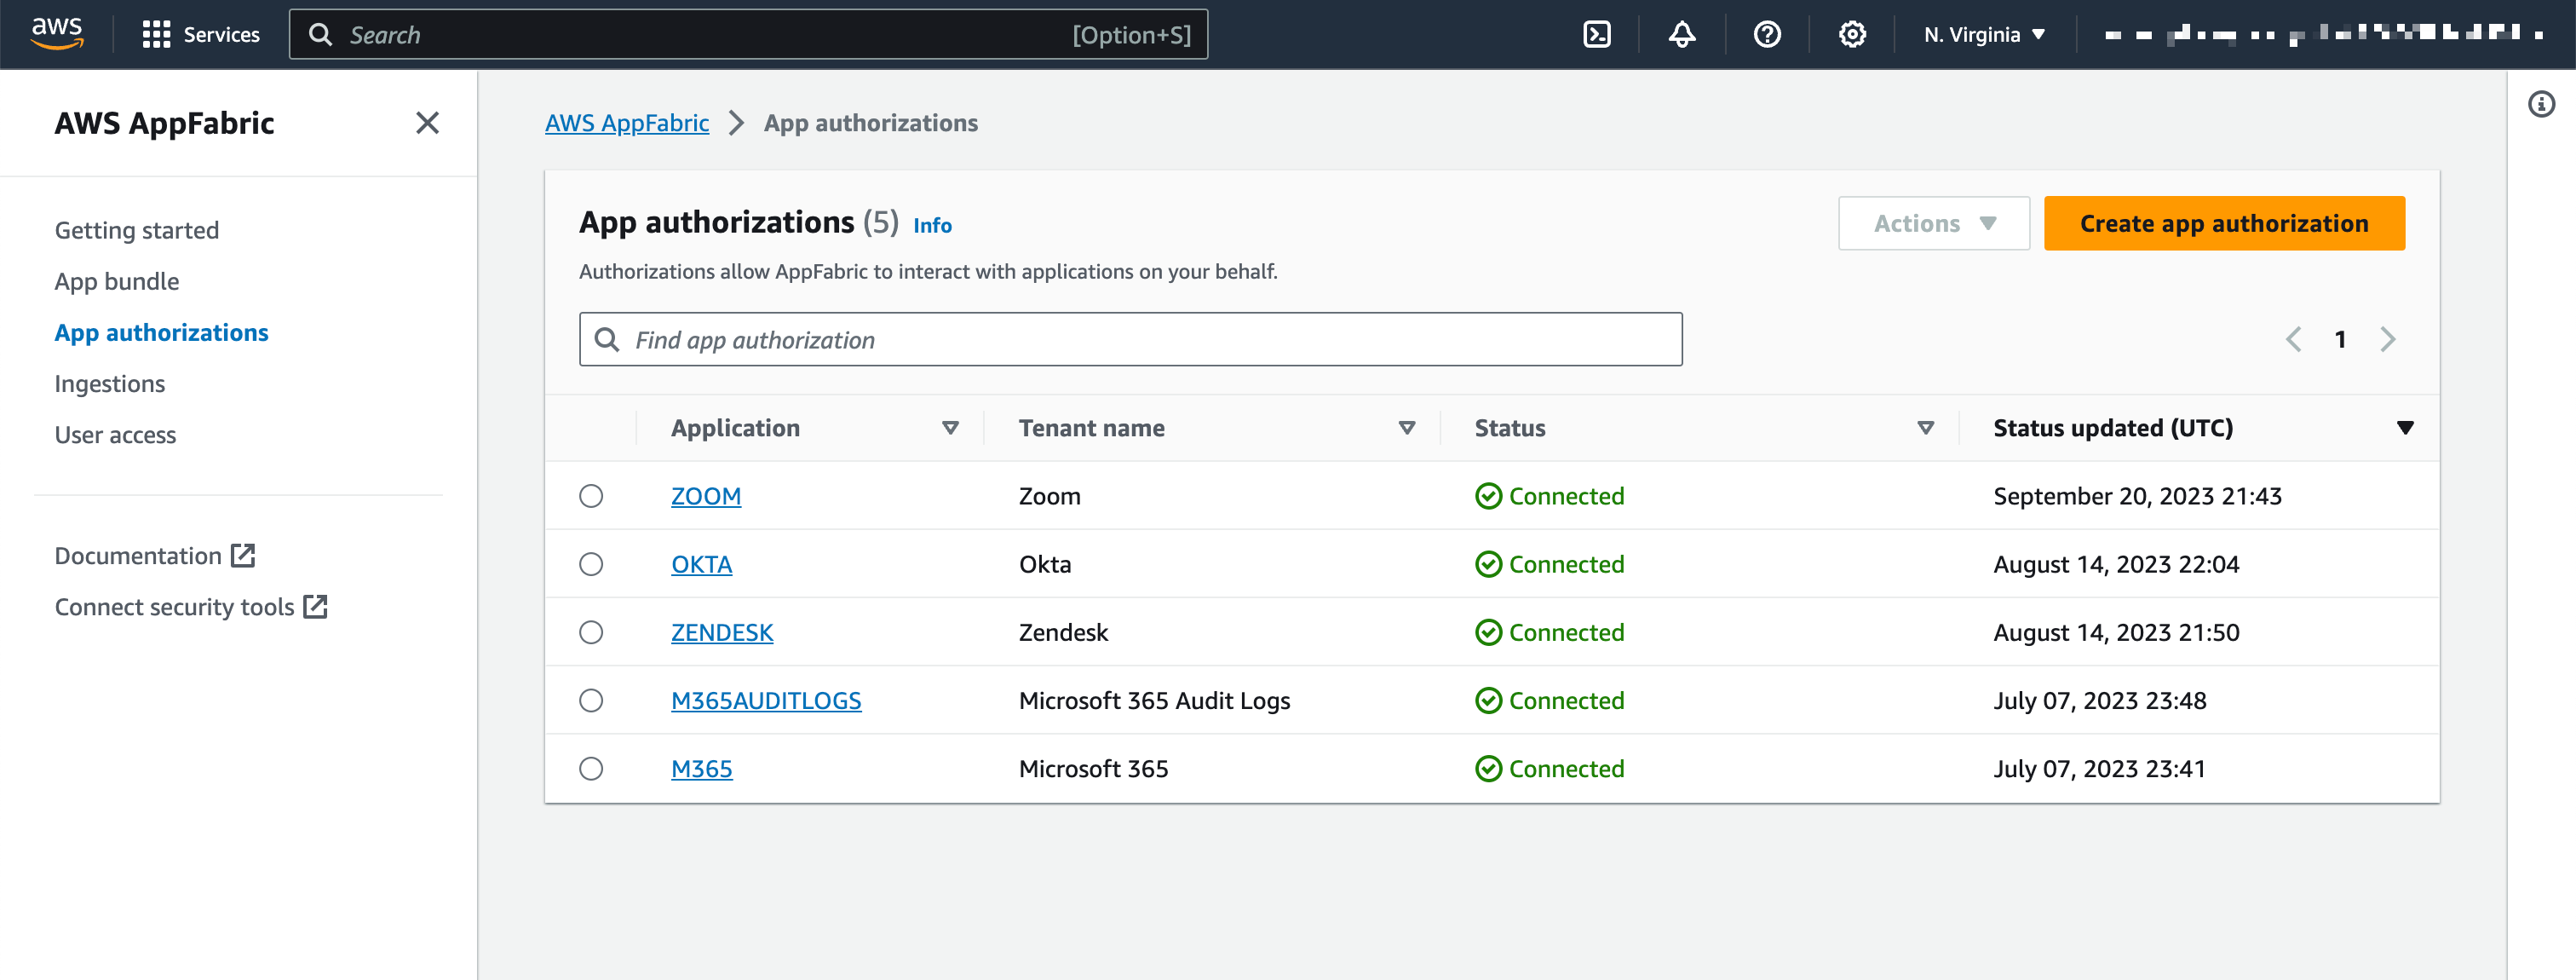Click the AWS logo to go home
Image resolution: width=2576 pixels, height=980 pixels.
pos(57,33)
